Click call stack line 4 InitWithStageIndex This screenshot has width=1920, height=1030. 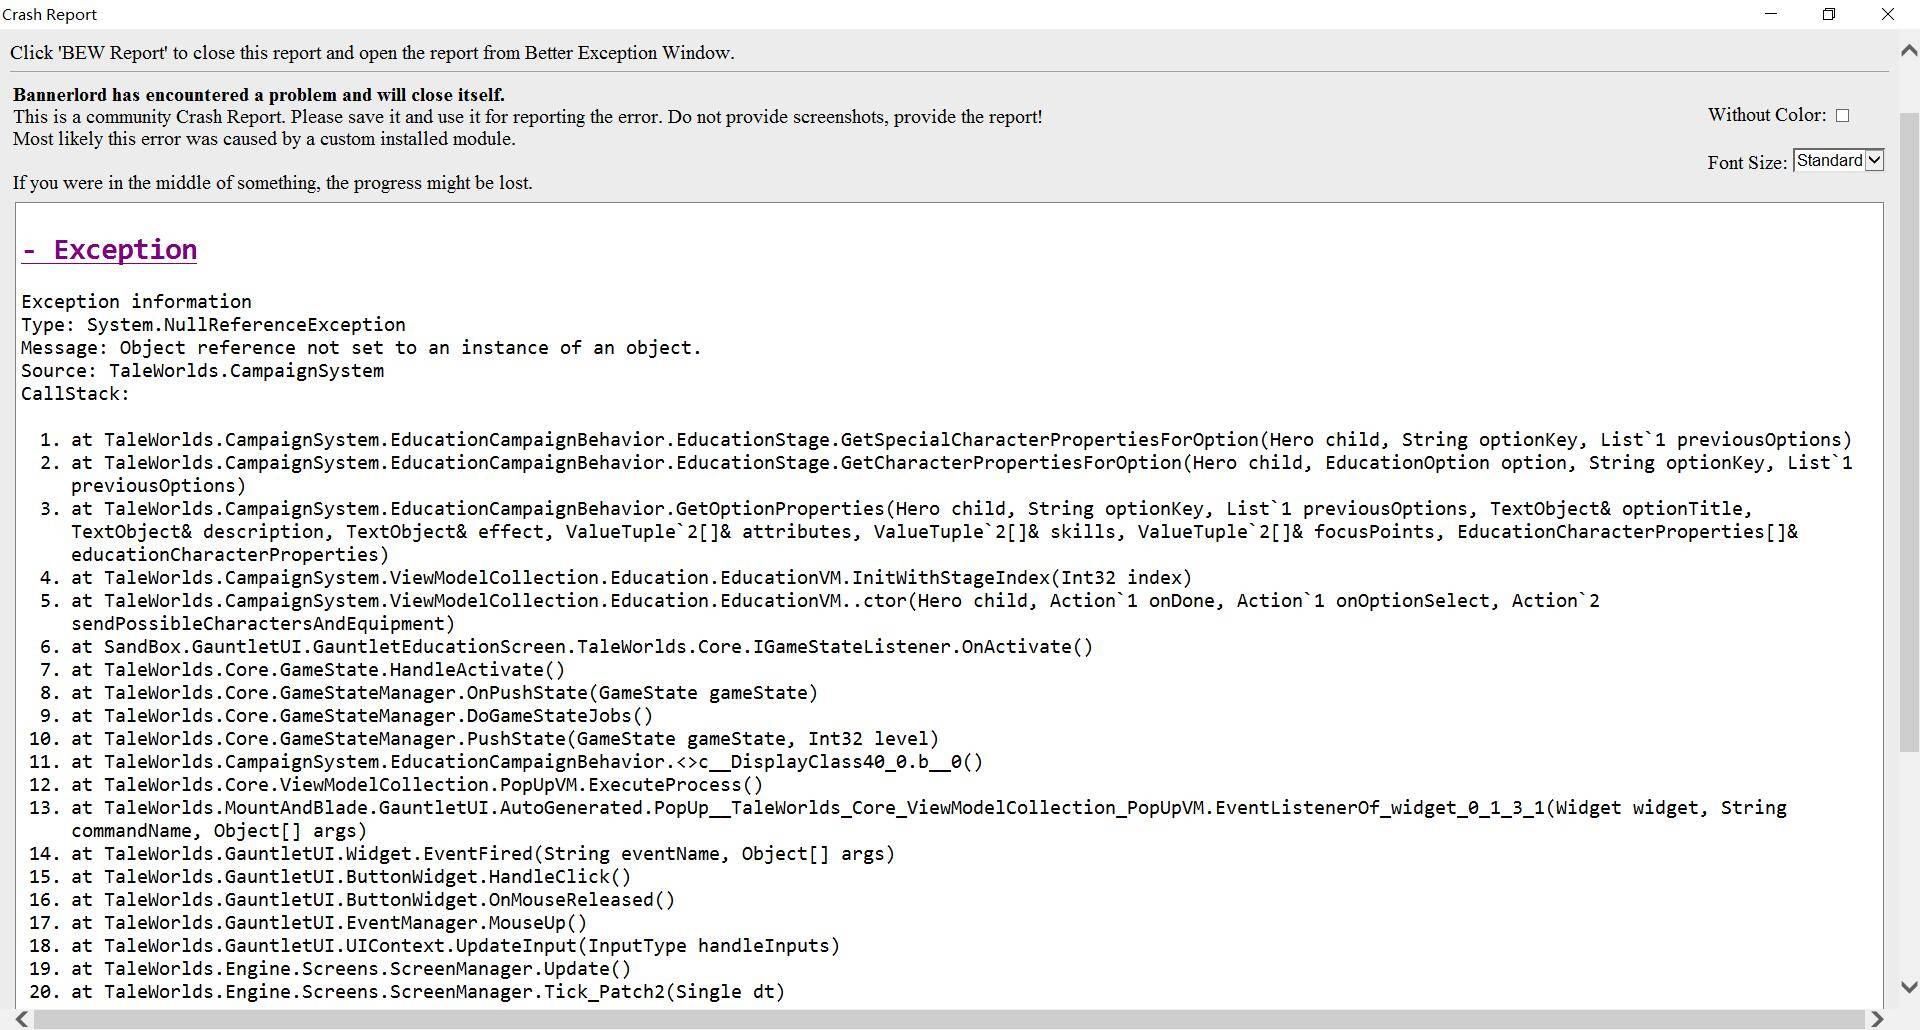pos(631,578)
